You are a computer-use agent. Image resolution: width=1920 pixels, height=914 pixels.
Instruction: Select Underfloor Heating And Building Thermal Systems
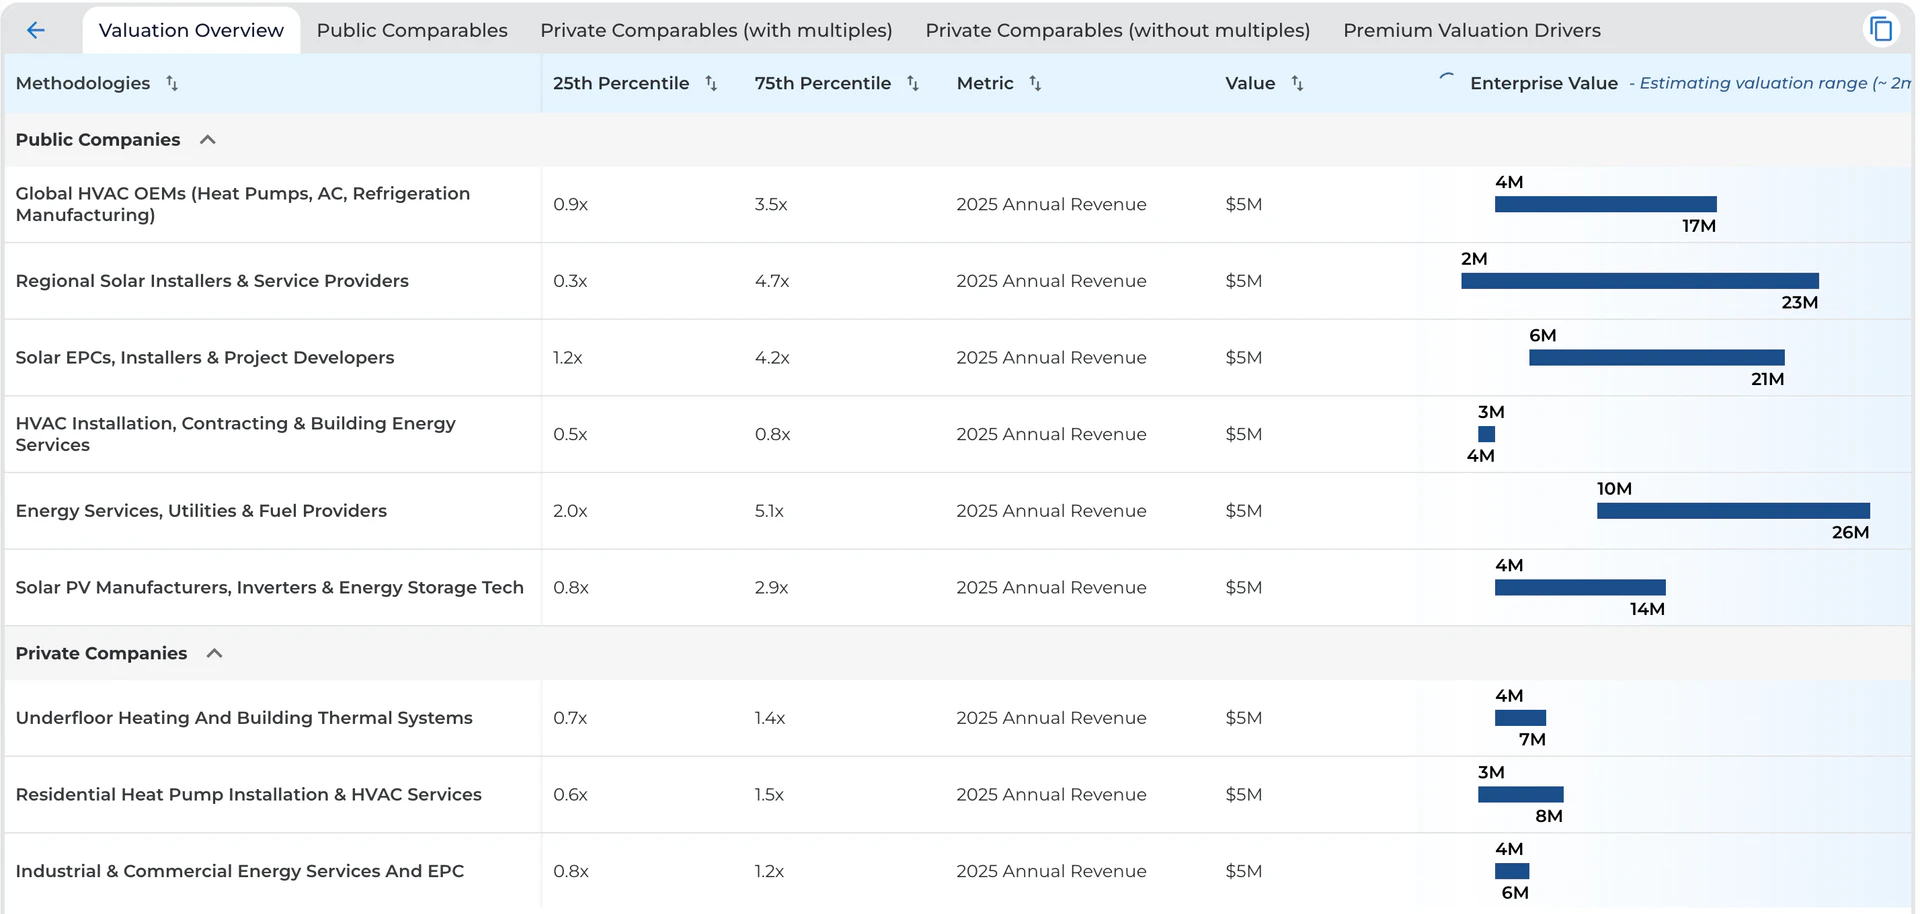pos(244,718)
